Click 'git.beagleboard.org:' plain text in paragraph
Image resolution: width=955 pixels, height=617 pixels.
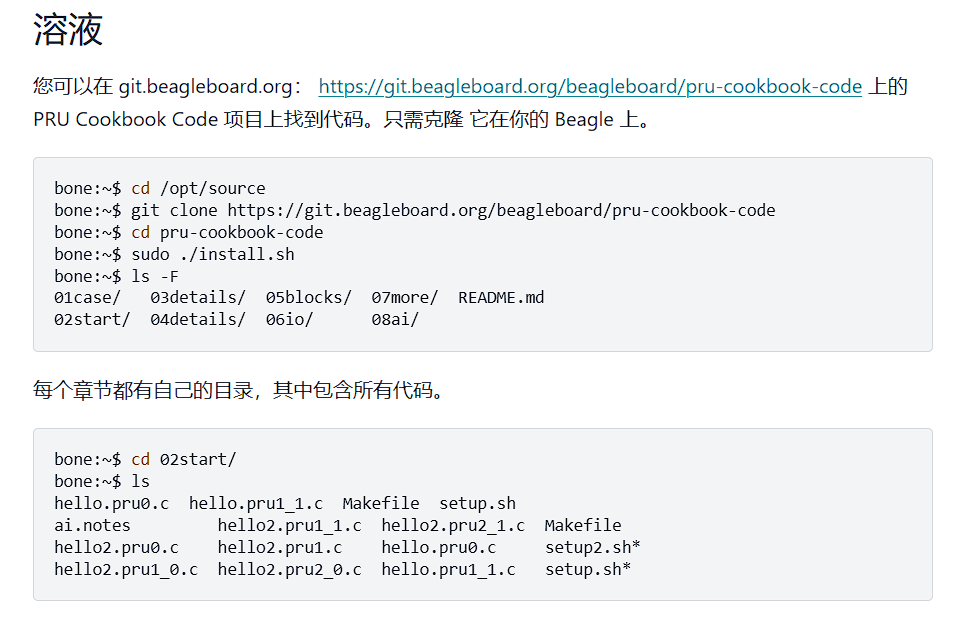coord(210,86)
